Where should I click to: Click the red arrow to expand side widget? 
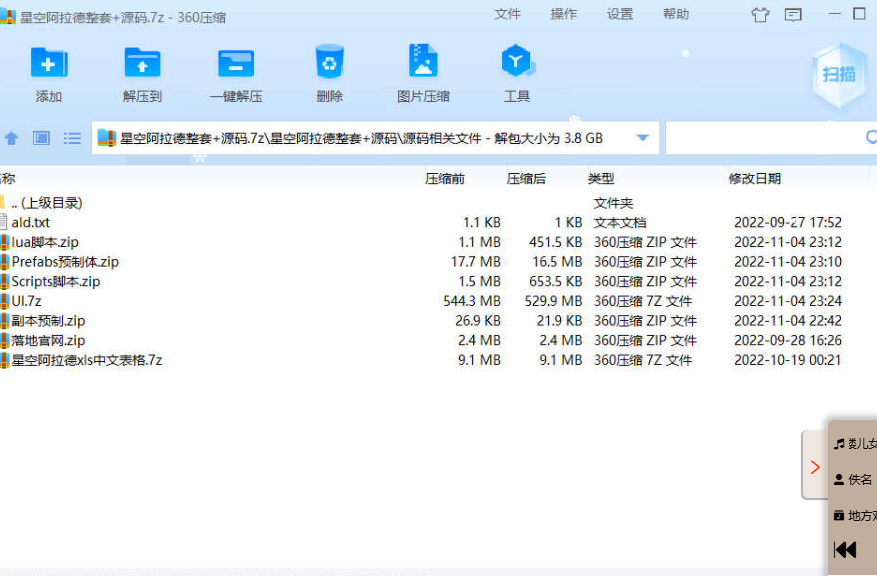tap(815, 467)
